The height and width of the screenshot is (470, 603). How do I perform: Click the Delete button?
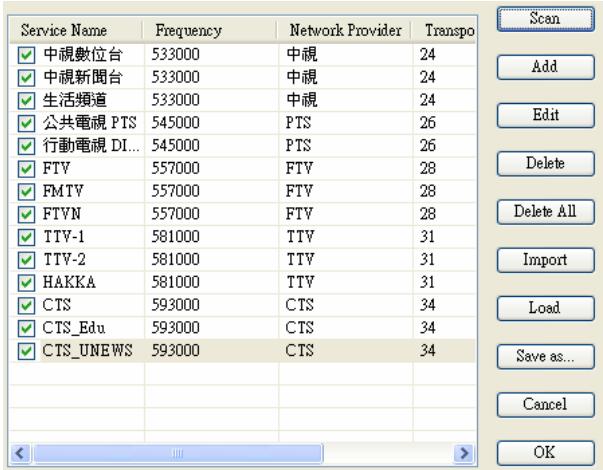click(545, 163)
